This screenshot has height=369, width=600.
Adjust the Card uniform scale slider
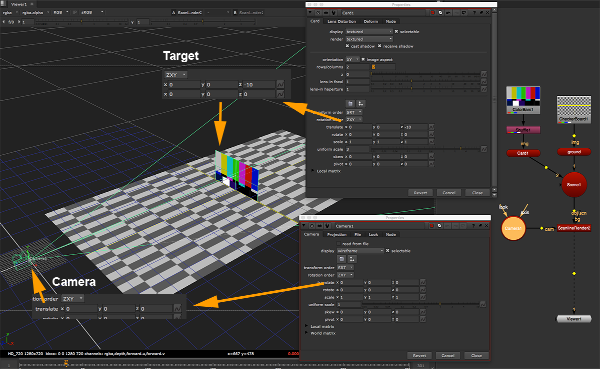tap(426, 149)
